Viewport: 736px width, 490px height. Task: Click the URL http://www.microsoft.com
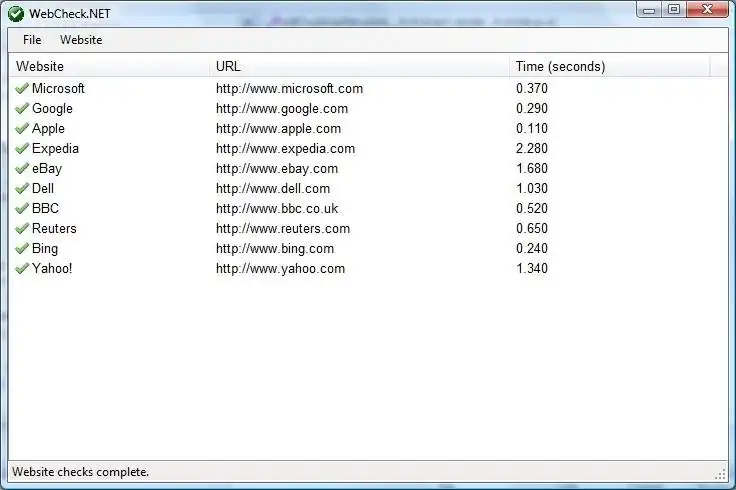pos(289,88)
